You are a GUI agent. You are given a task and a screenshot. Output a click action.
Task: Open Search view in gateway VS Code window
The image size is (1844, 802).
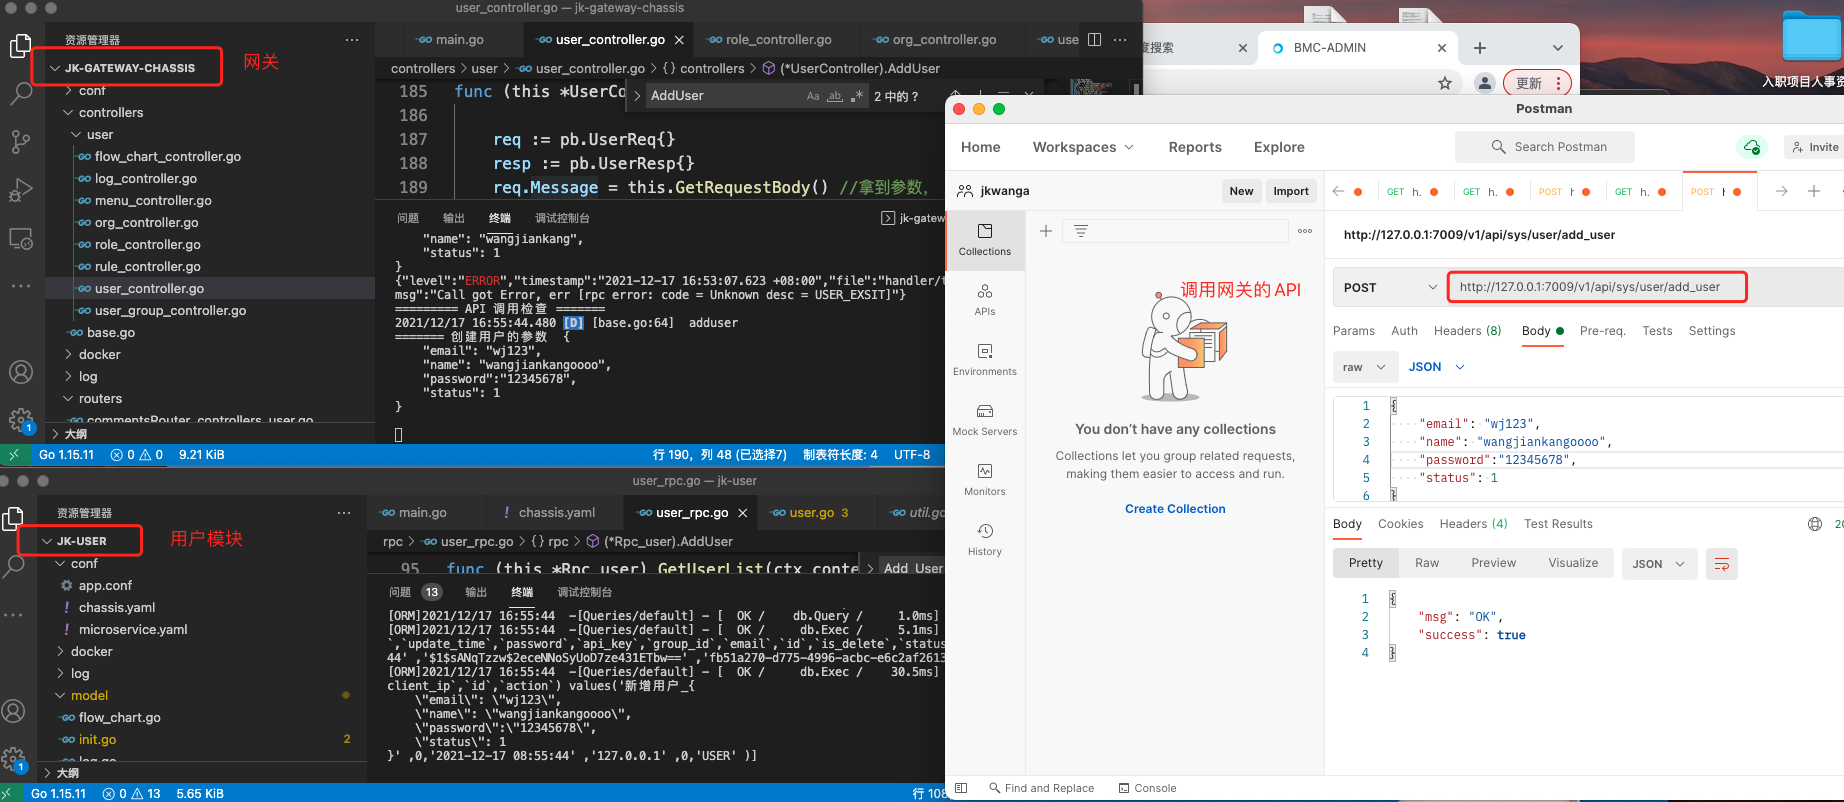pyautogui.click(x=20, y=94)
